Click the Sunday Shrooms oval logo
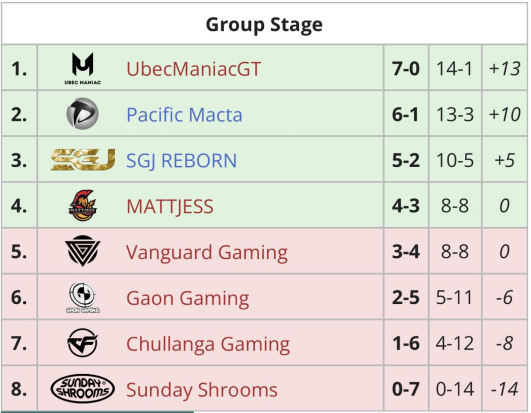 point(83,389)
